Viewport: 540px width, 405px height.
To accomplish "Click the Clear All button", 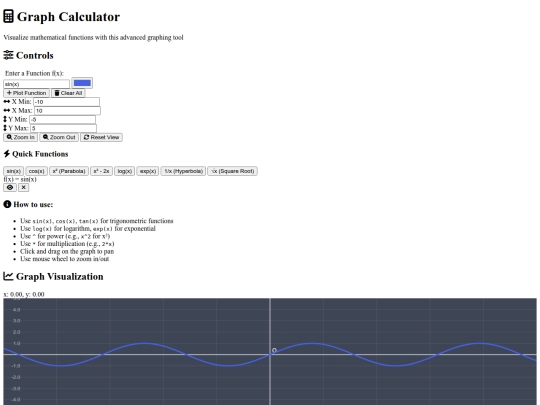I will point(68,93).
